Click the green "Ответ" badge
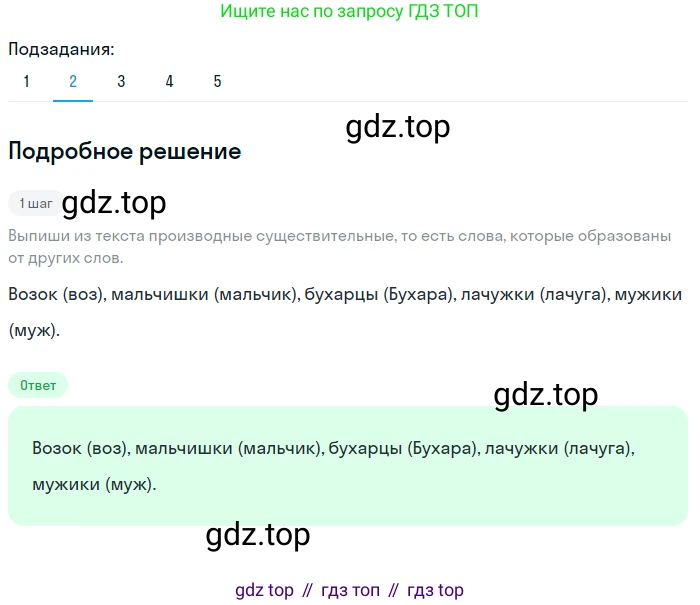This screenshot has width=700, height=605. (38, 385)
